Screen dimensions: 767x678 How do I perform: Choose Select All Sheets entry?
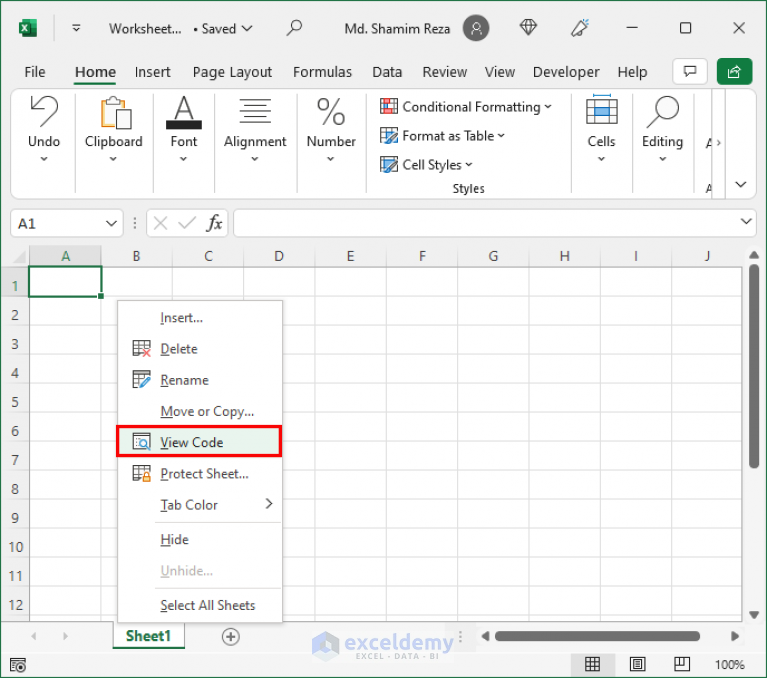tap(200, 605)
